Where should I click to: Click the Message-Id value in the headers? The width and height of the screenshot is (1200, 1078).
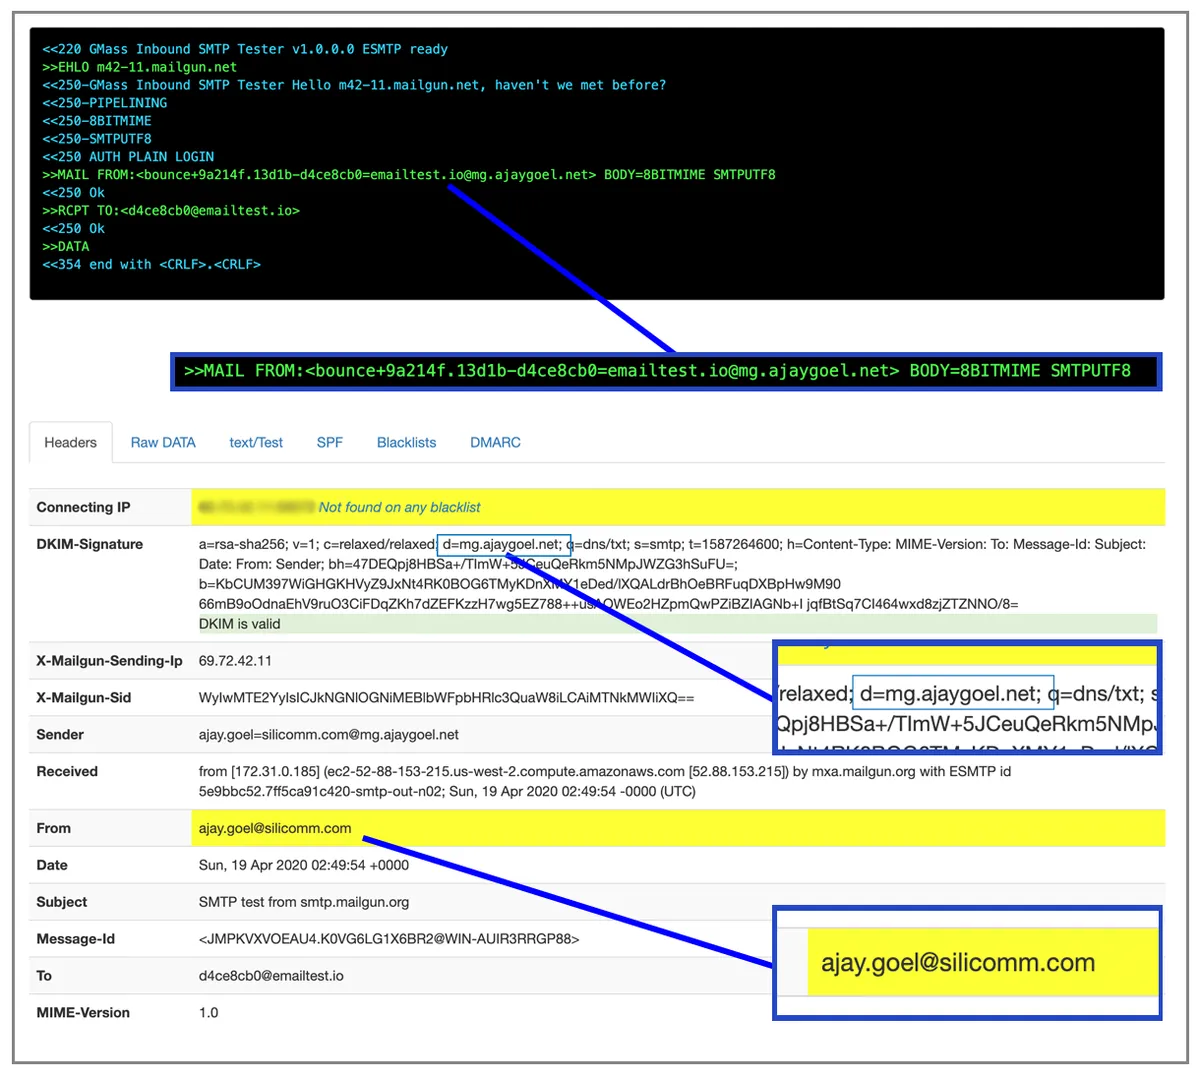pyautogui.click(x=389, y=939)
